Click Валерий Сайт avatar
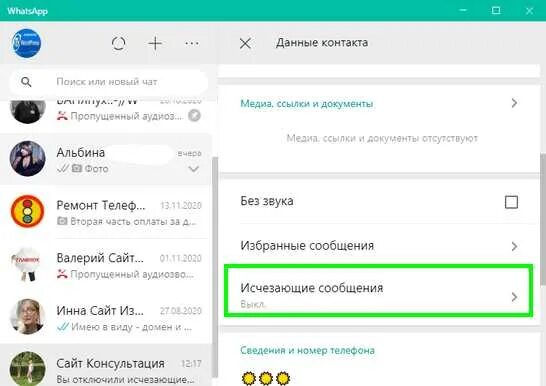 click(28, 265)
